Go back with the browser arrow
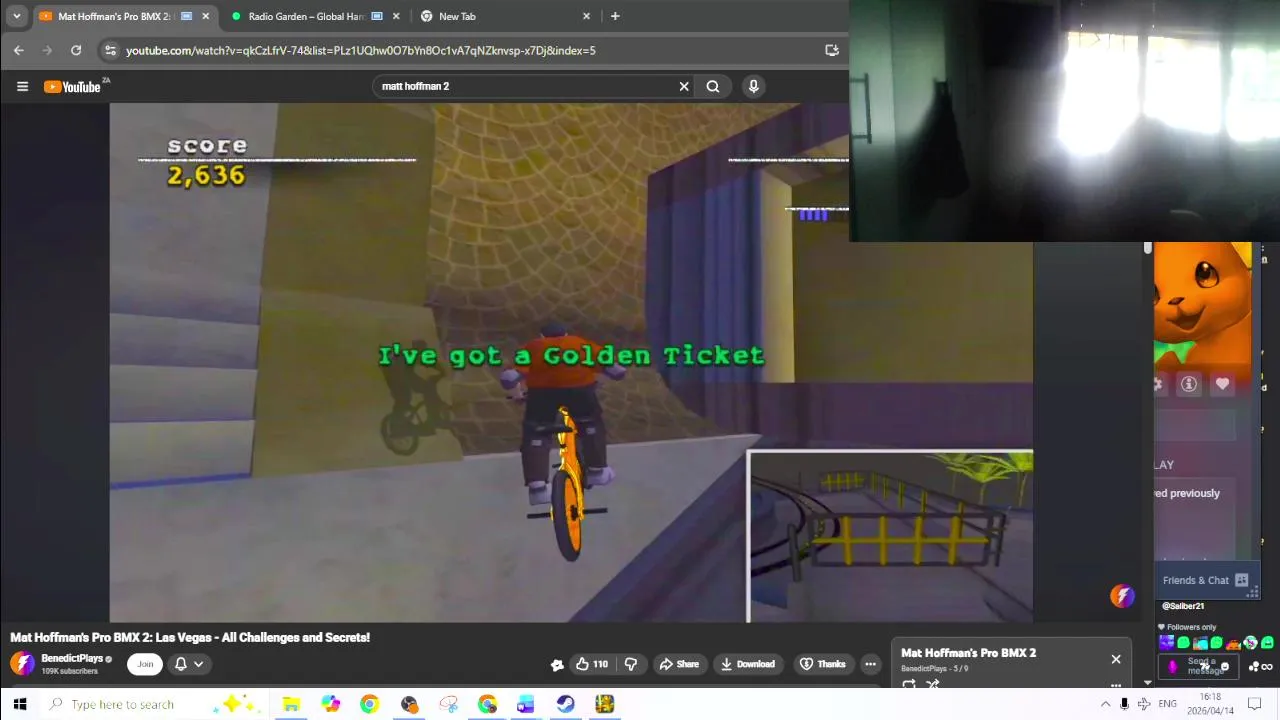 (18, 50)
